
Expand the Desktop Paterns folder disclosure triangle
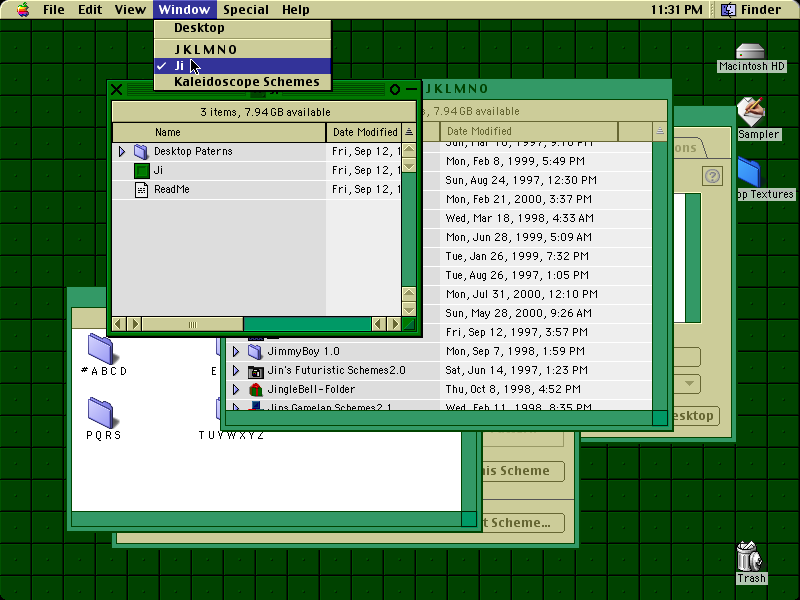121,152
